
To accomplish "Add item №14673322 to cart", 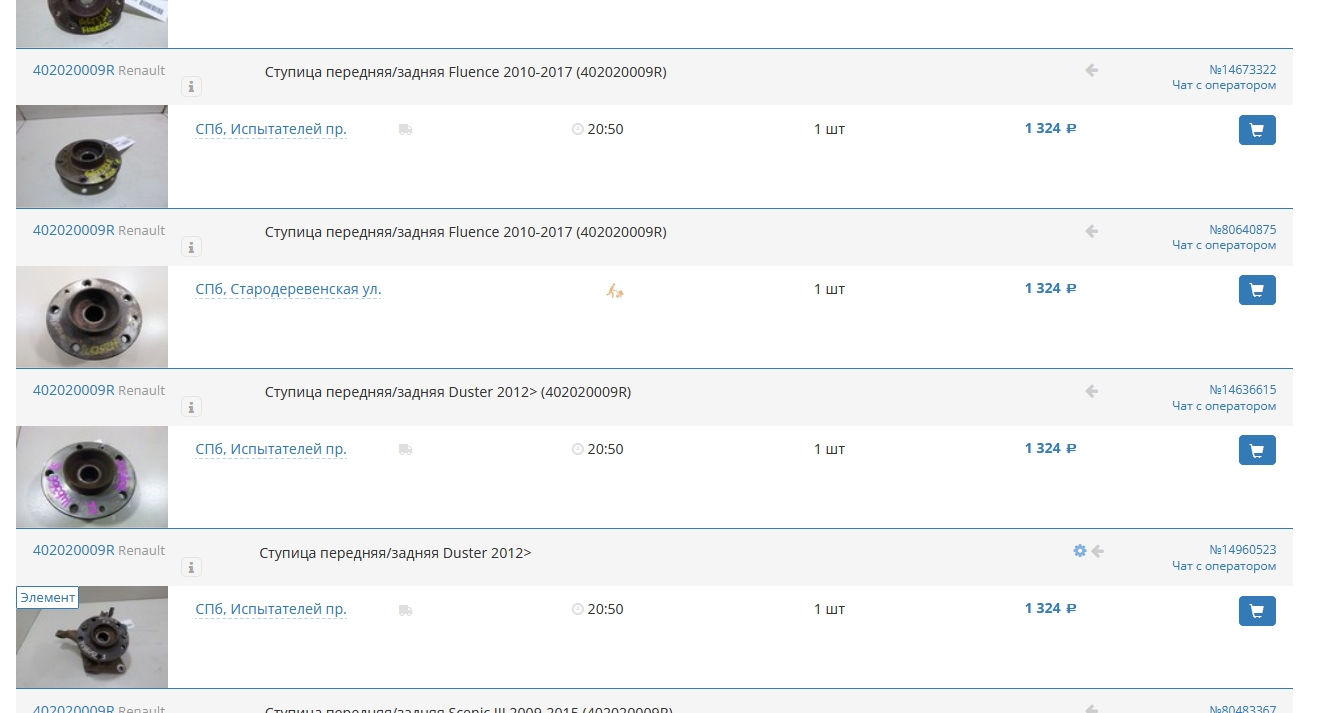I will 1257,130.
